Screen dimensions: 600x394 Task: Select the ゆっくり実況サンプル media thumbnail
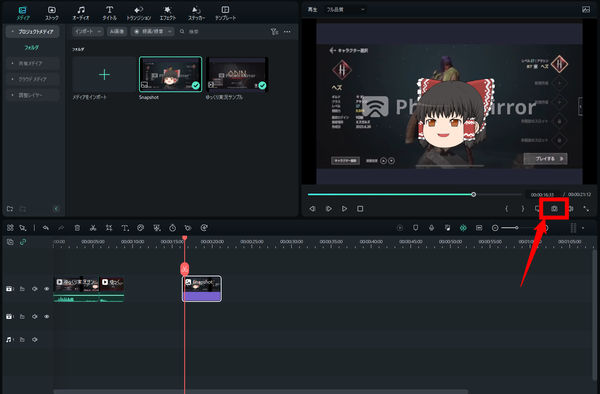pos(237,75)
